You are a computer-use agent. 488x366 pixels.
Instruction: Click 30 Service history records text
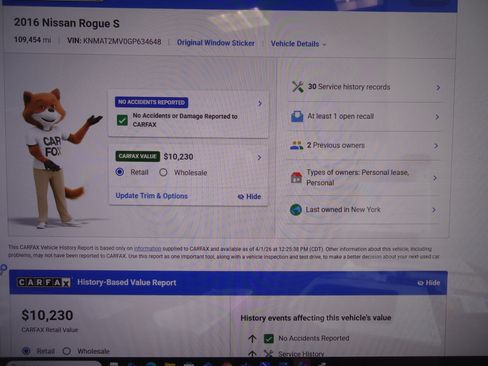[349, 87]
